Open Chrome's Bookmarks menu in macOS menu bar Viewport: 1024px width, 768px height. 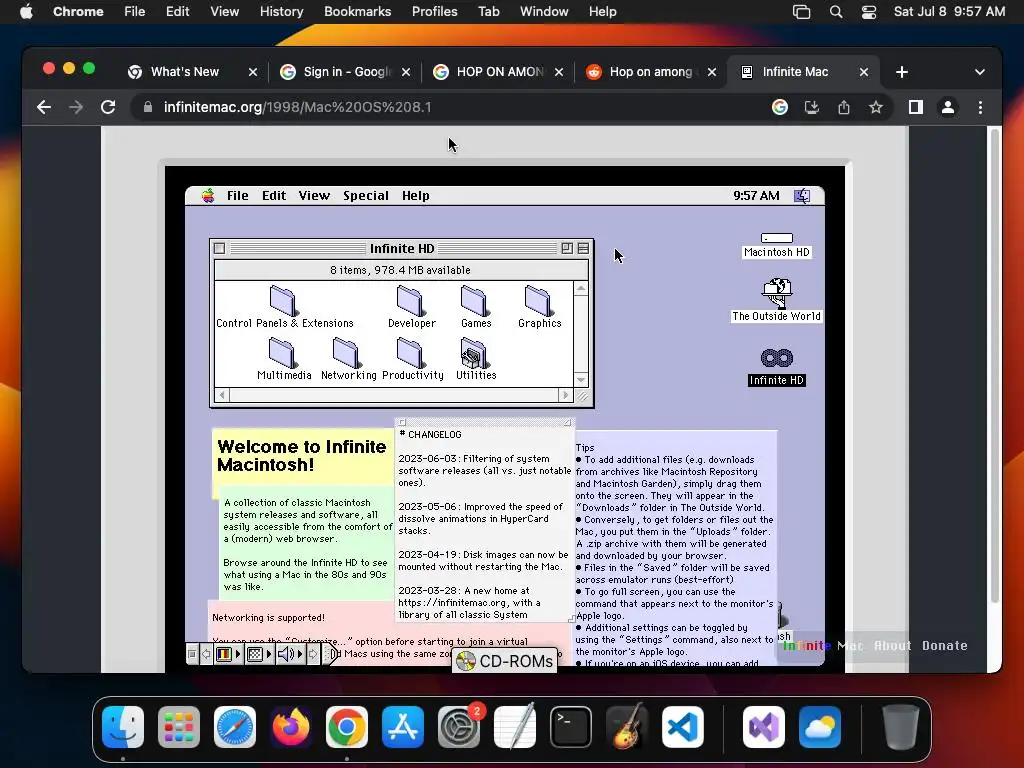point(357,12)
